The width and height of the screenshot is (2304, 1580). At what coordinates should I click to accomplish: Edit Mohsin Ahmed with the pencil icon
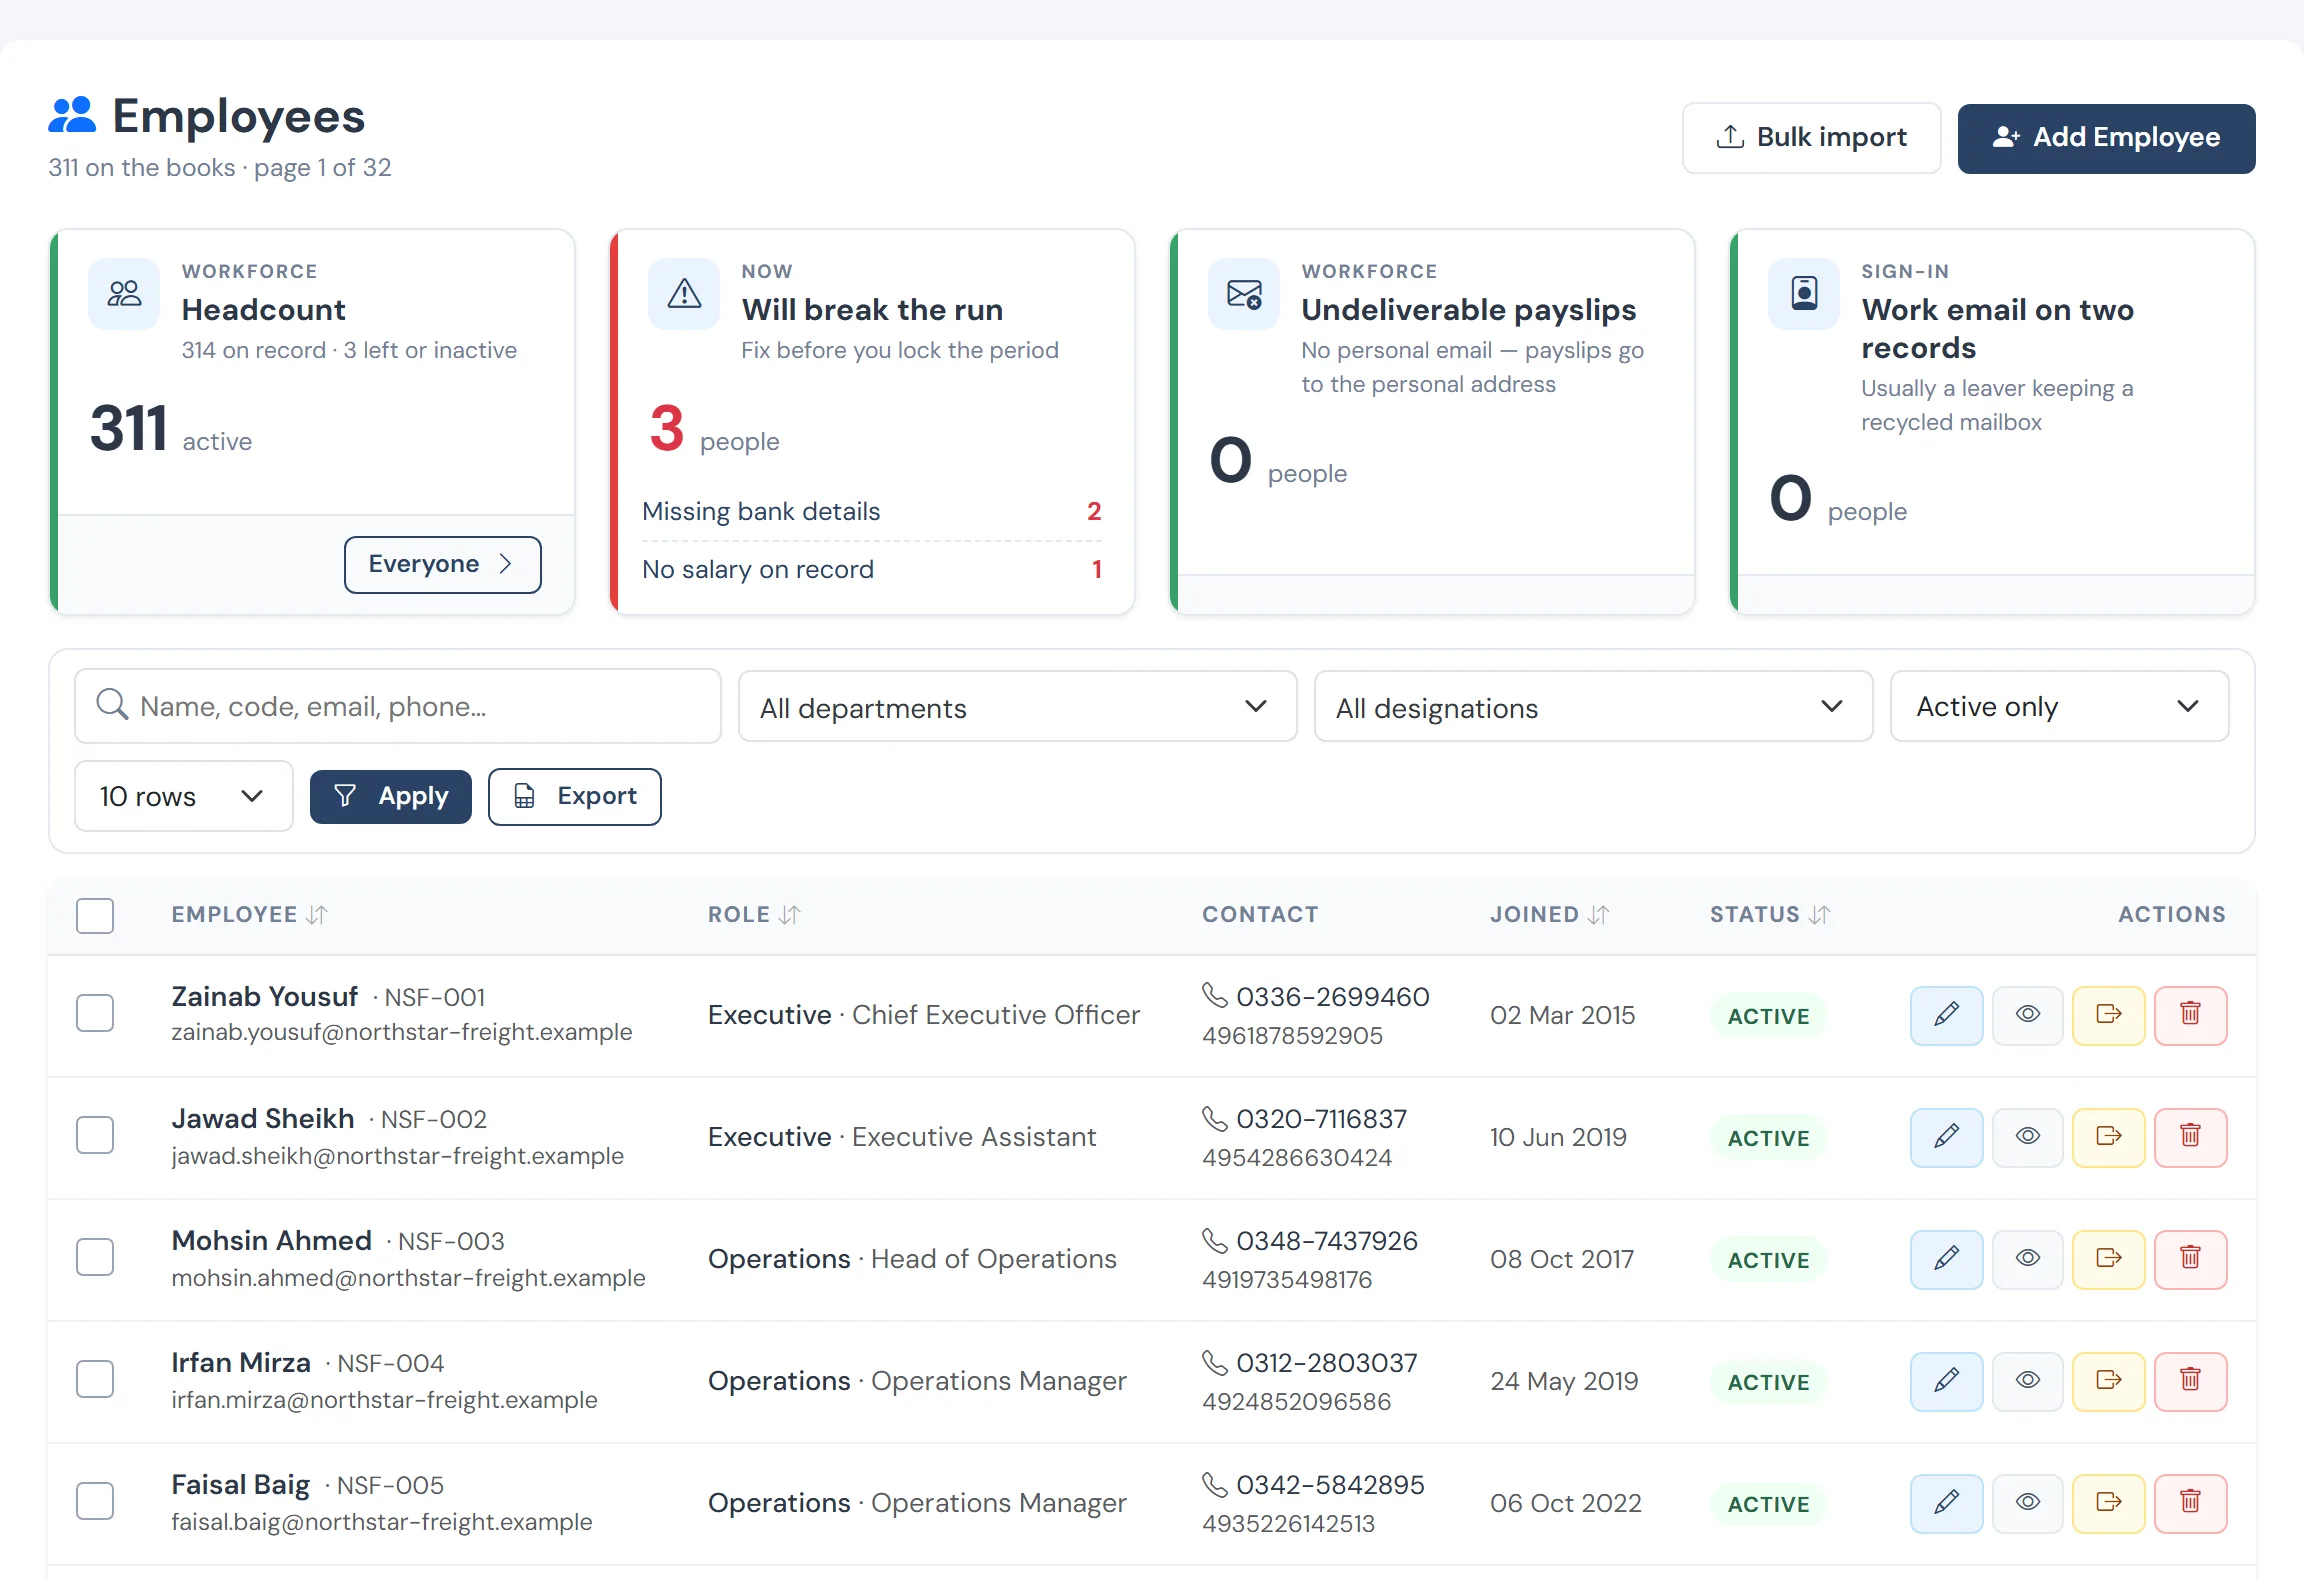pyautogui.click(x=1946, y=1259)
